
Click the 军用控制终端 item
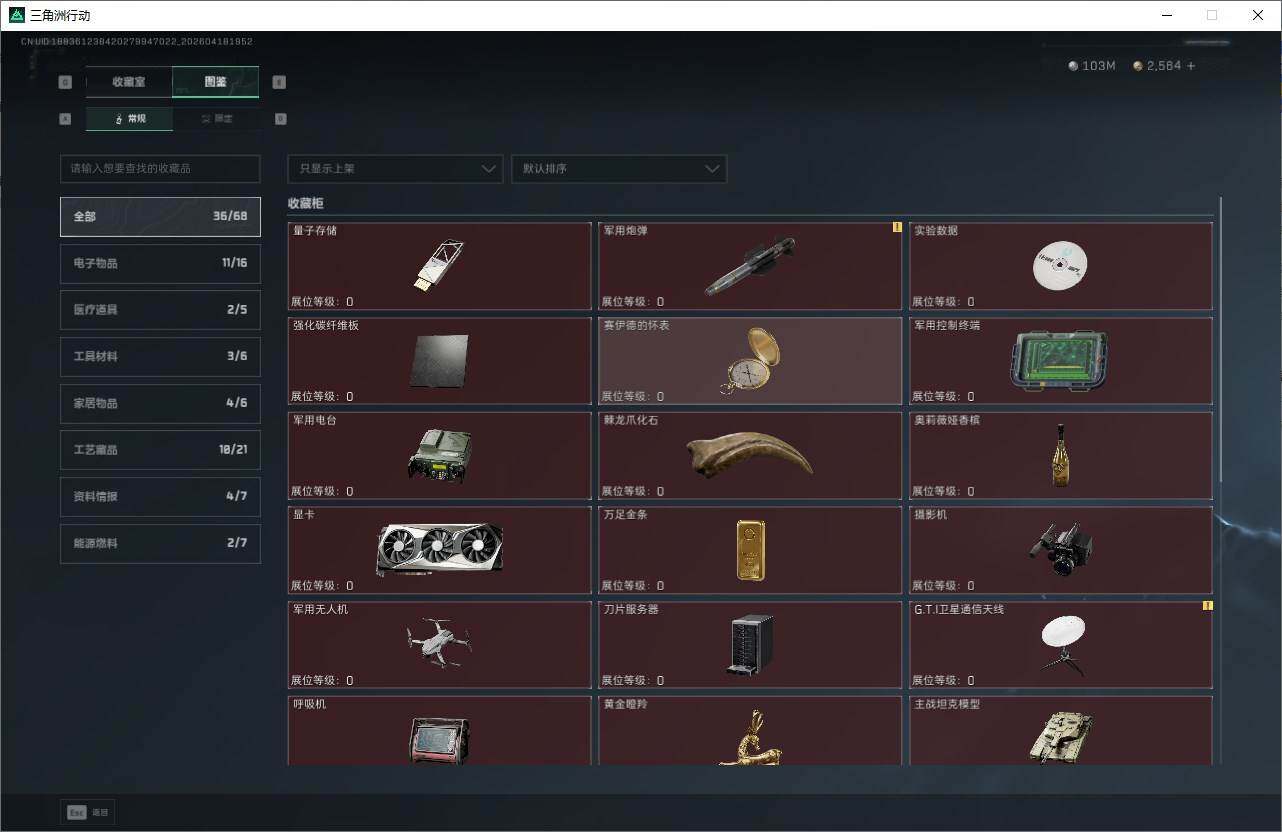coord(1061,361)
